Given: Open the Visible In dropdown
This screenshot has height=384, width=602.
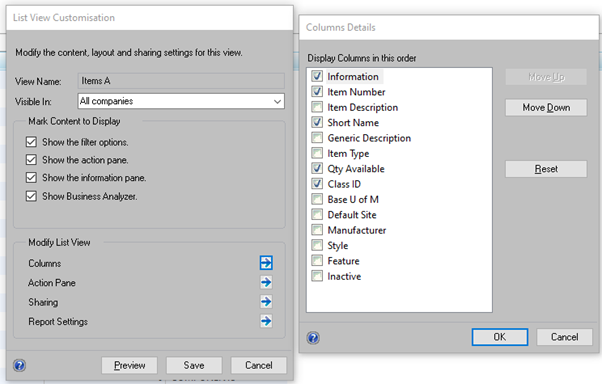Looking at the screenshot, I should [x=181, y=101].
